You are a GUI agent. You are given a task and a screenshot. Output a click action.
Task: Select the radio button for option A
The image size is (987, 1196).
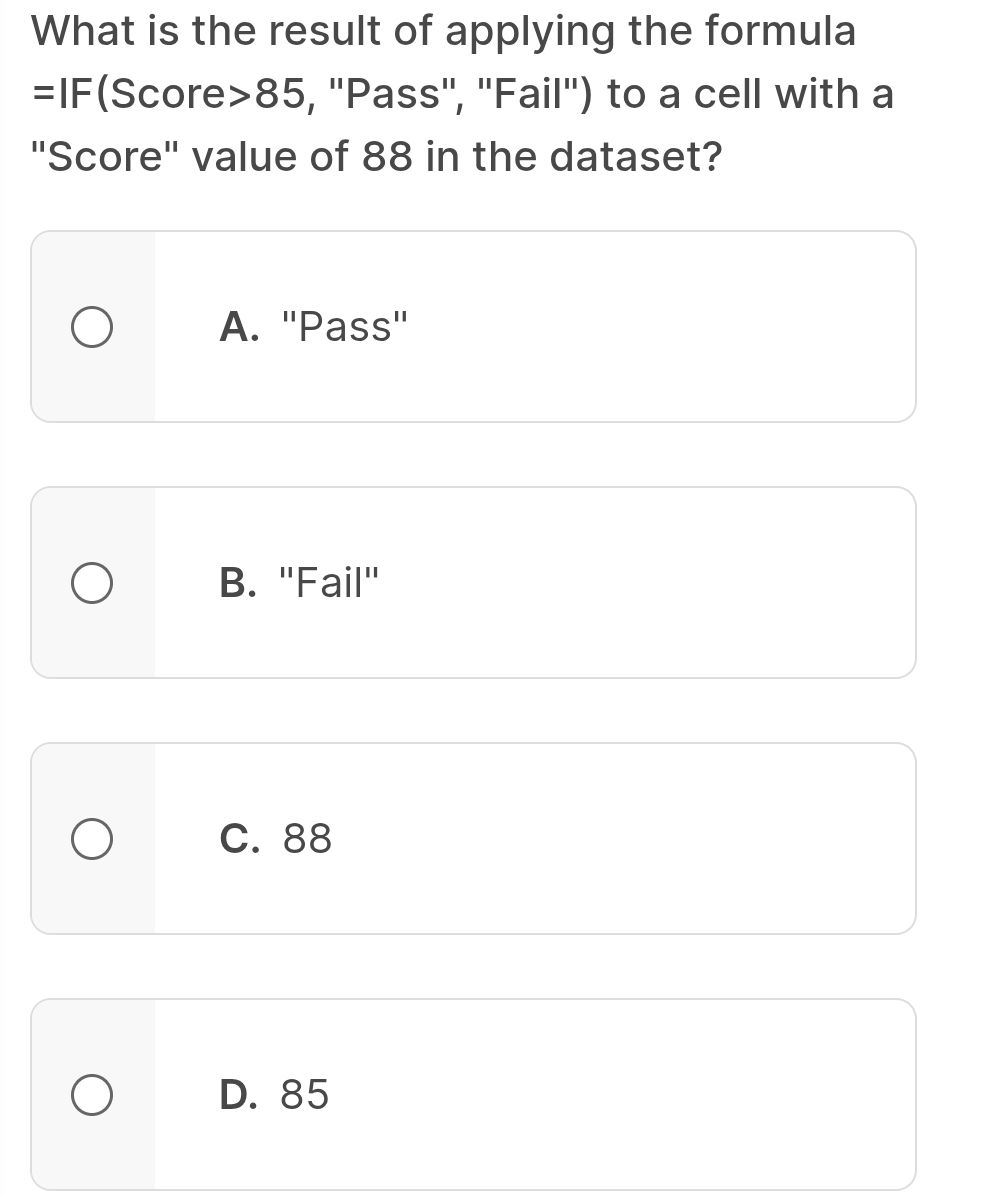tap(92, 327)
